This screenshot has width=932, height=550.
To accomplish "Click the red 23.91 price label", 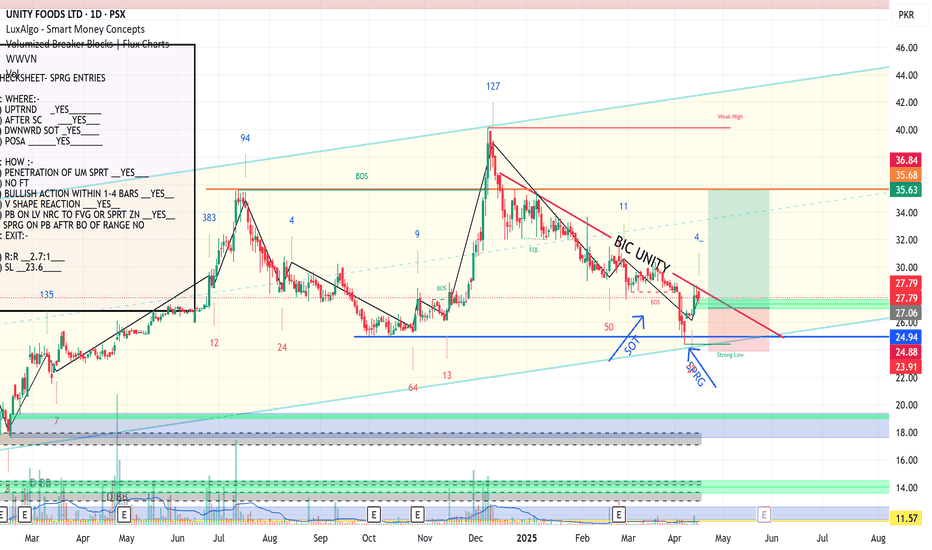I will coord(906,367).
